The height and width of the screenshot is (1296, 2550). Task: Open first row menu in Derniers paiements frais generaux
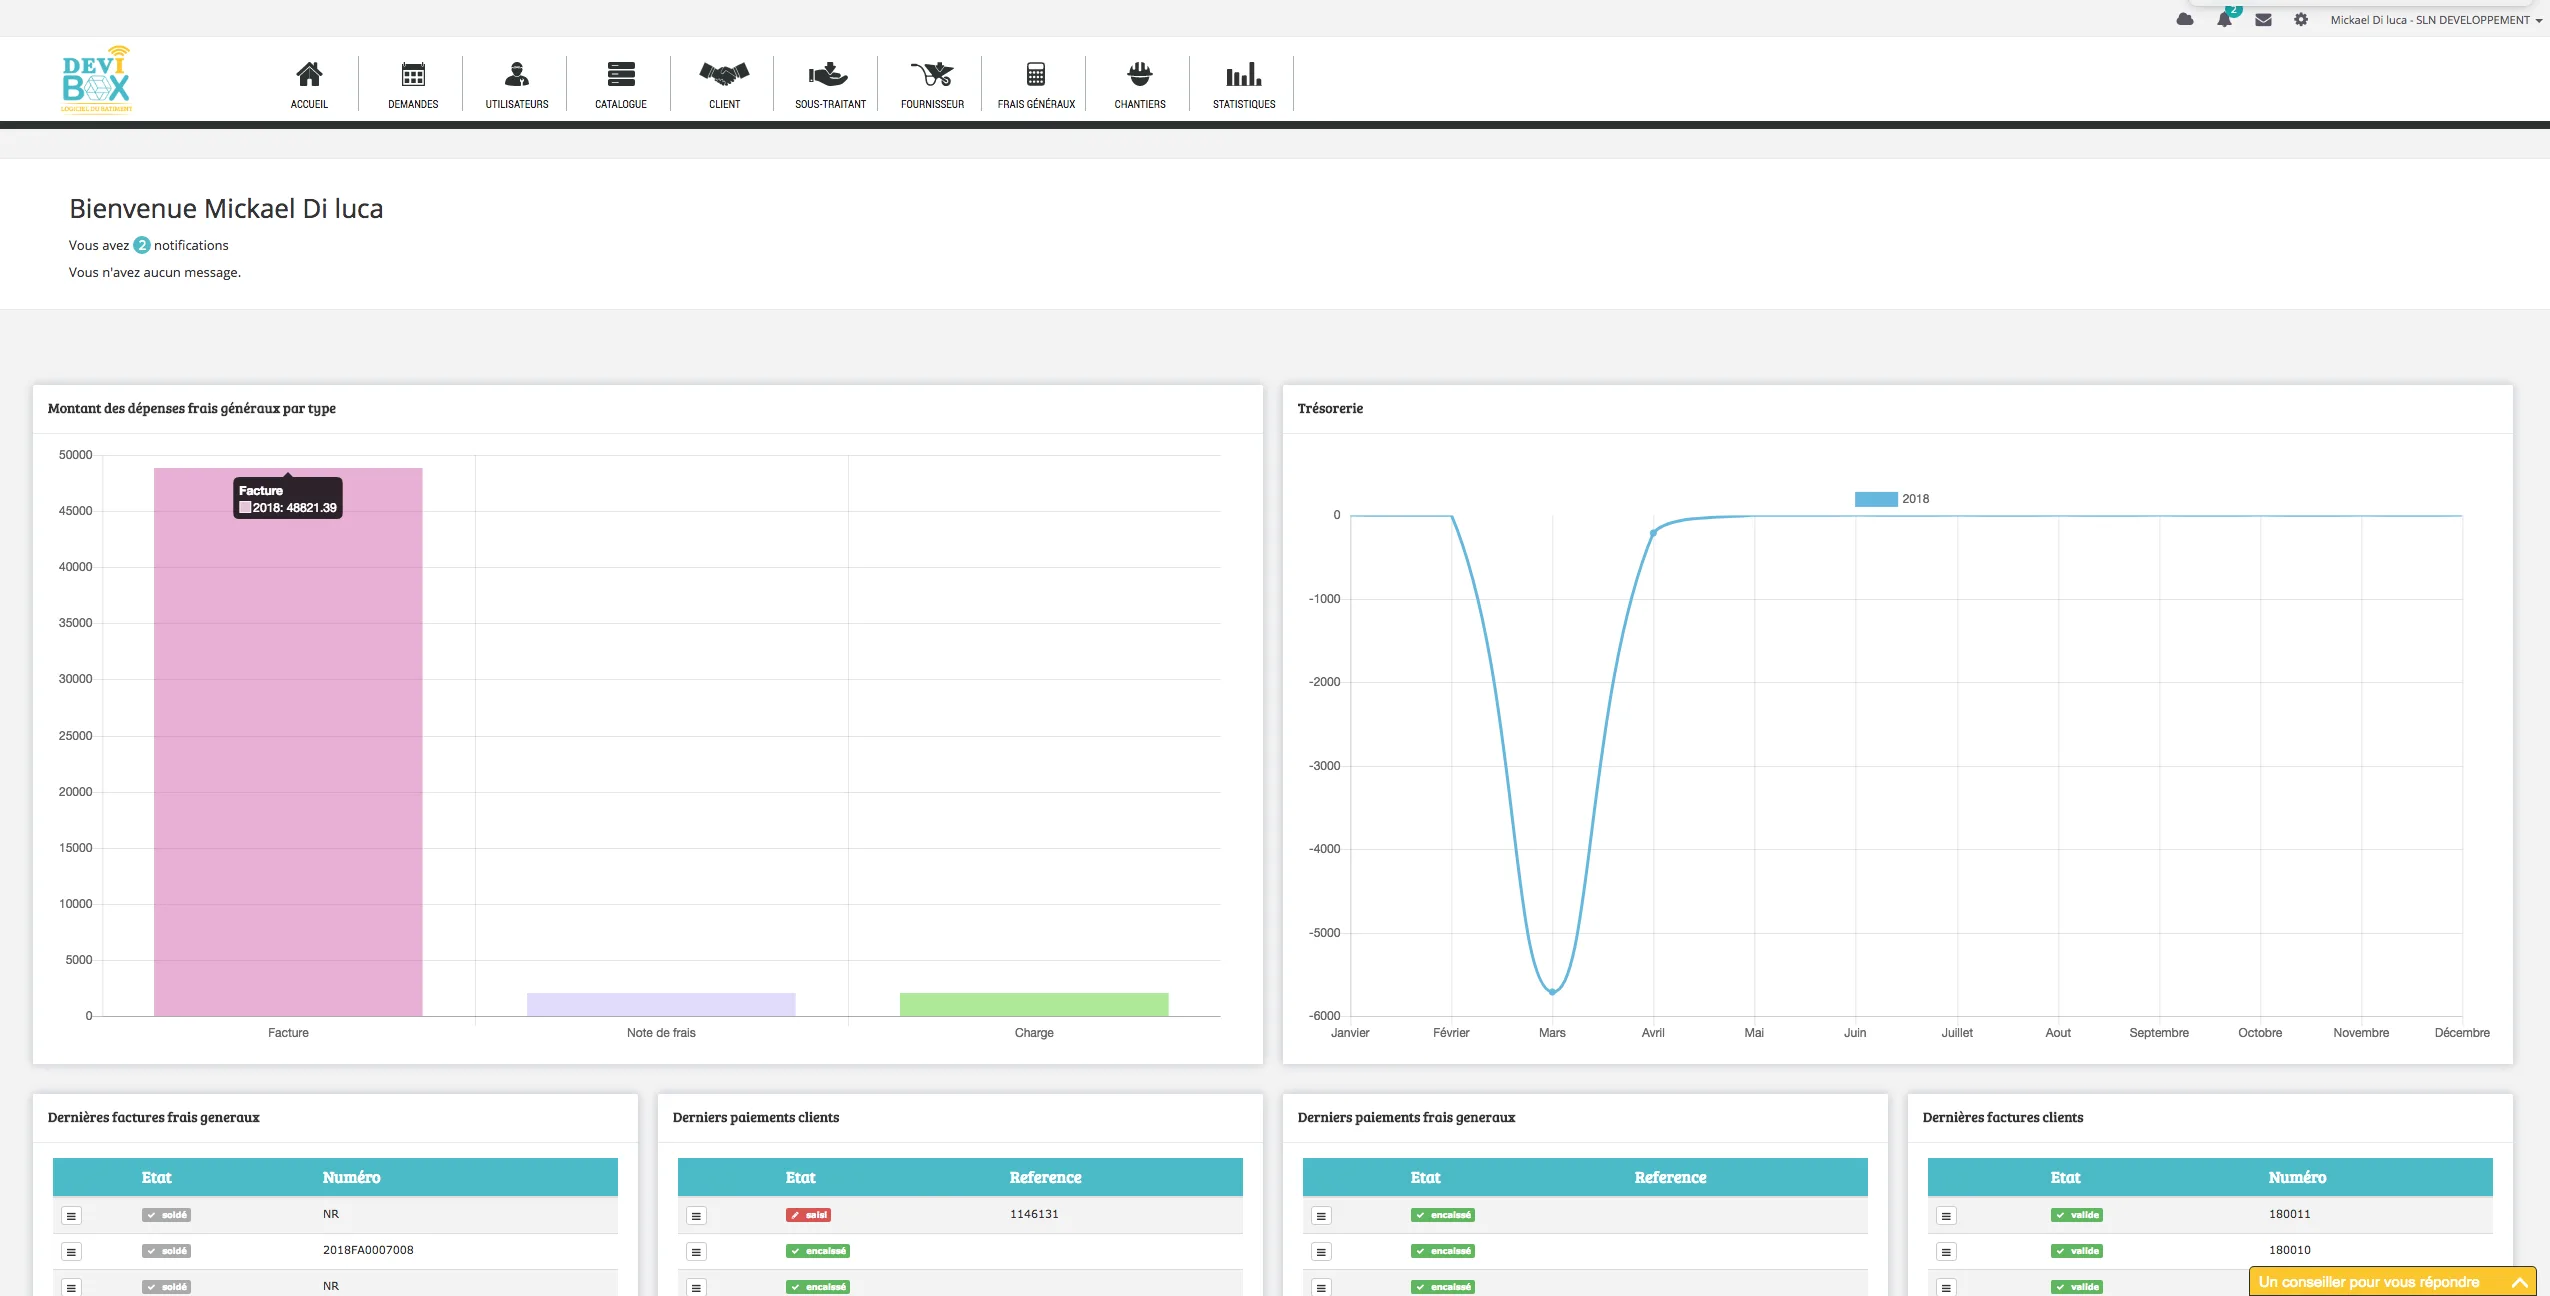point(1321,1216)
